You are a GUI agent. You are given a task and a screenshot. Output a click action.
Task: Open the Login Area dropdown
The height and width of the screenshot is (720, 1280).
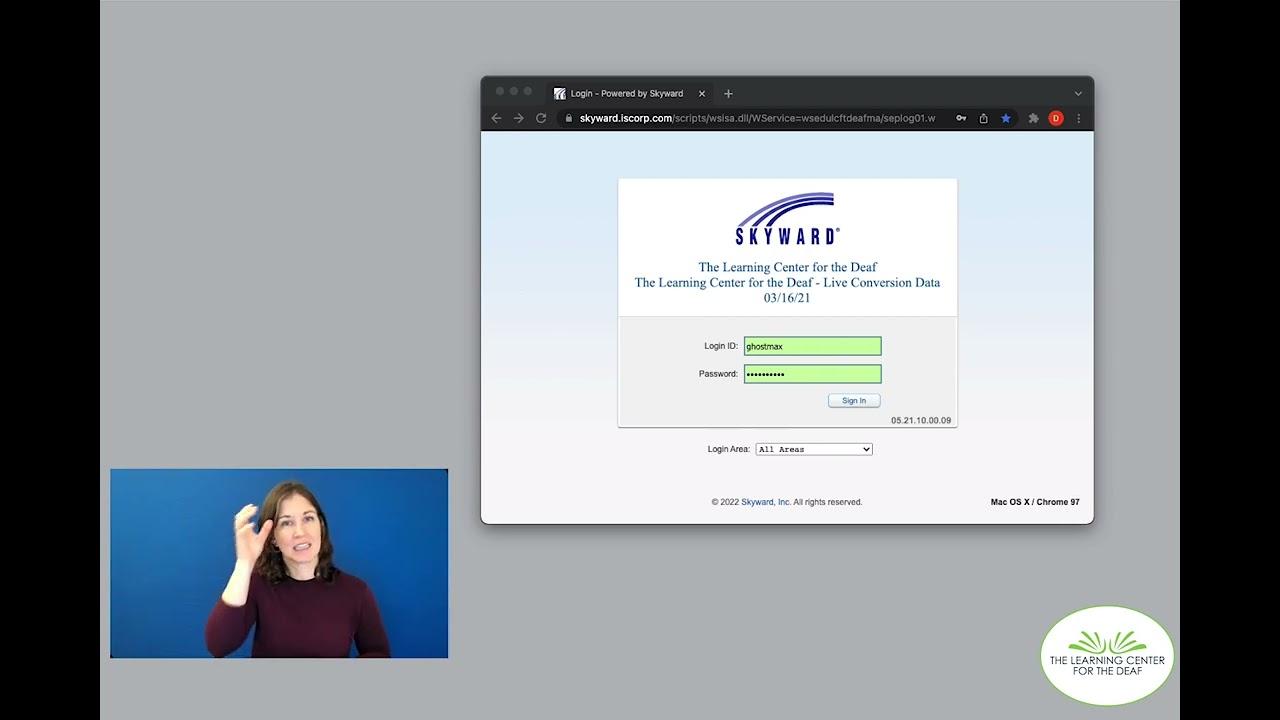tap(814, 449)
